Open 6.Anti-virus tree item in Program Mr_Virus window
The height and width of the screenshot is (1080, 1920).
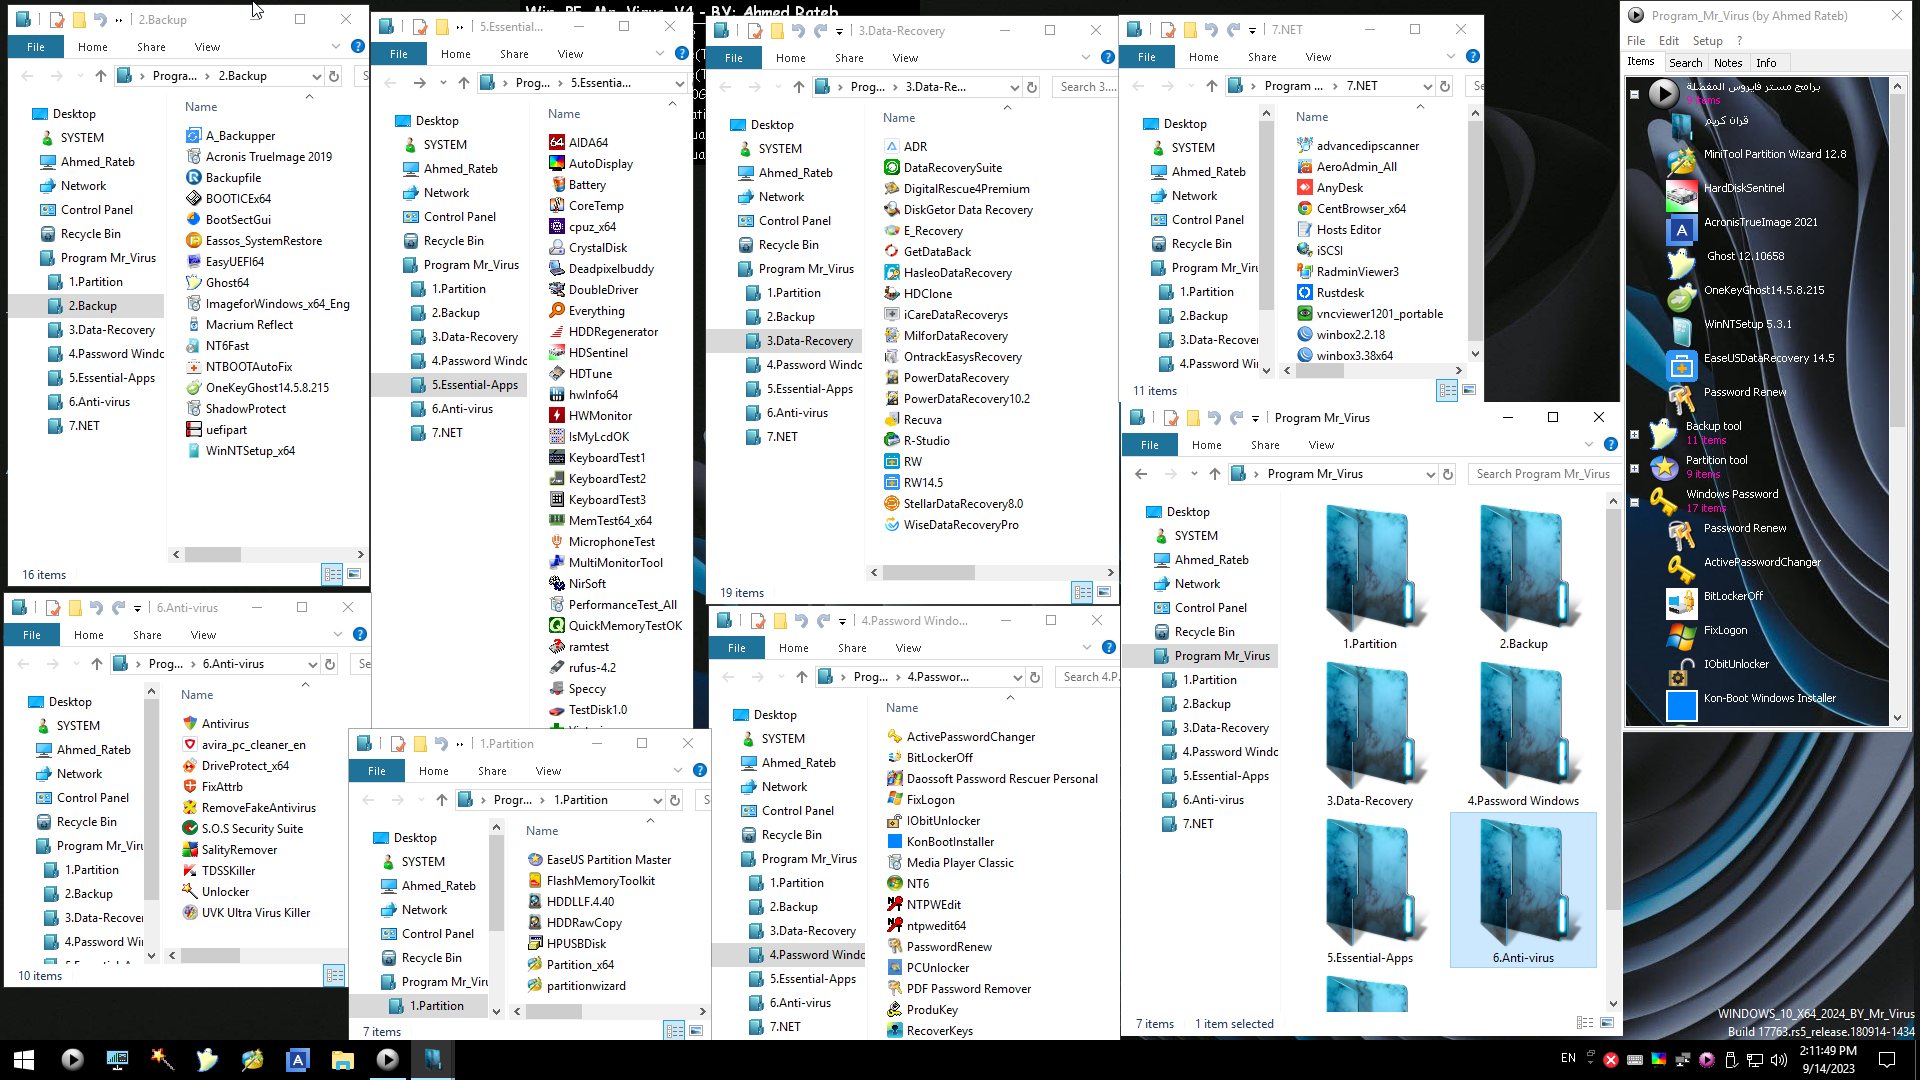[x=1213, y=800]
